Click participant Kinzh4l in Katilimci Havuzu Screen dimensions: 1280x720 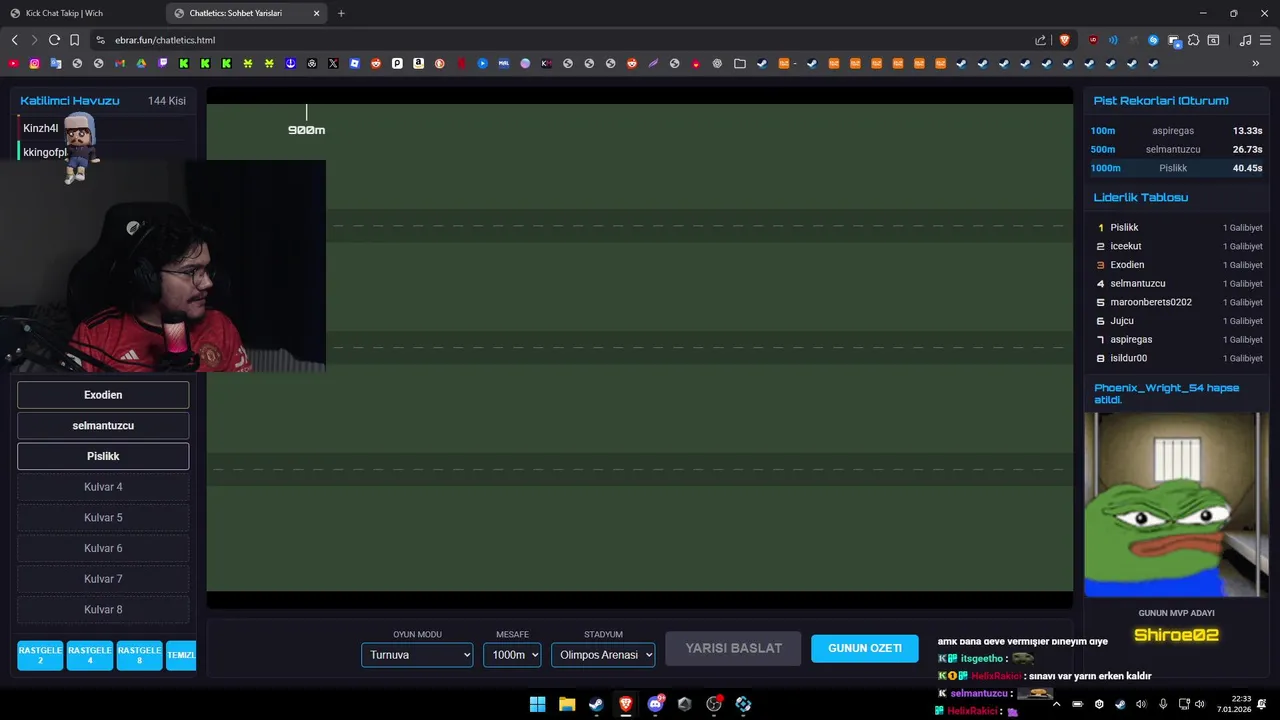[x=41, y=128]
